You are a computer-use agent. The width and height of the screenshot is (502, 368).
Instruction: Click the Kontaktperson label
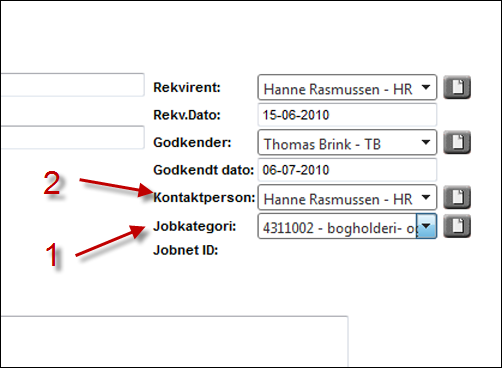[204, 198]
